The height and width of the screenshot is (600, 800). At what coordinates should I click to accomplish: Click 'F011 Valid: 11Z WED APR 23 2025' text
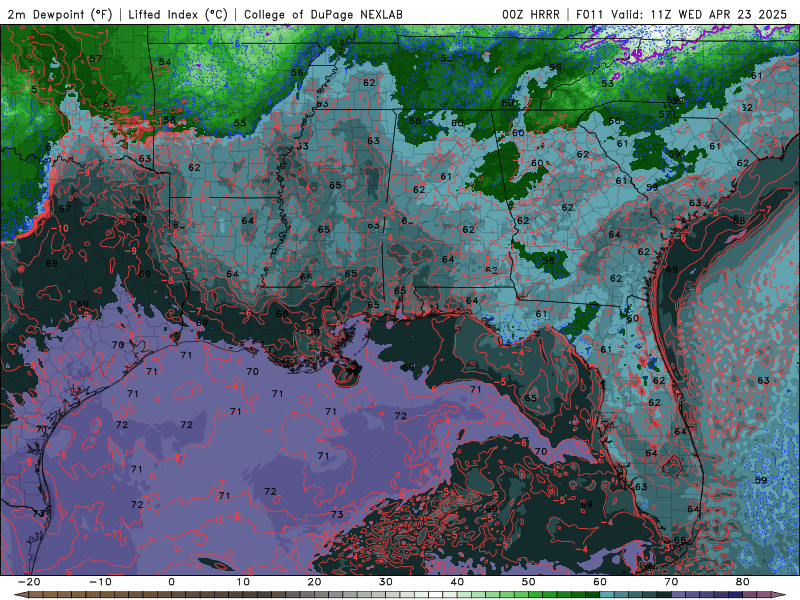pos(681,14)
